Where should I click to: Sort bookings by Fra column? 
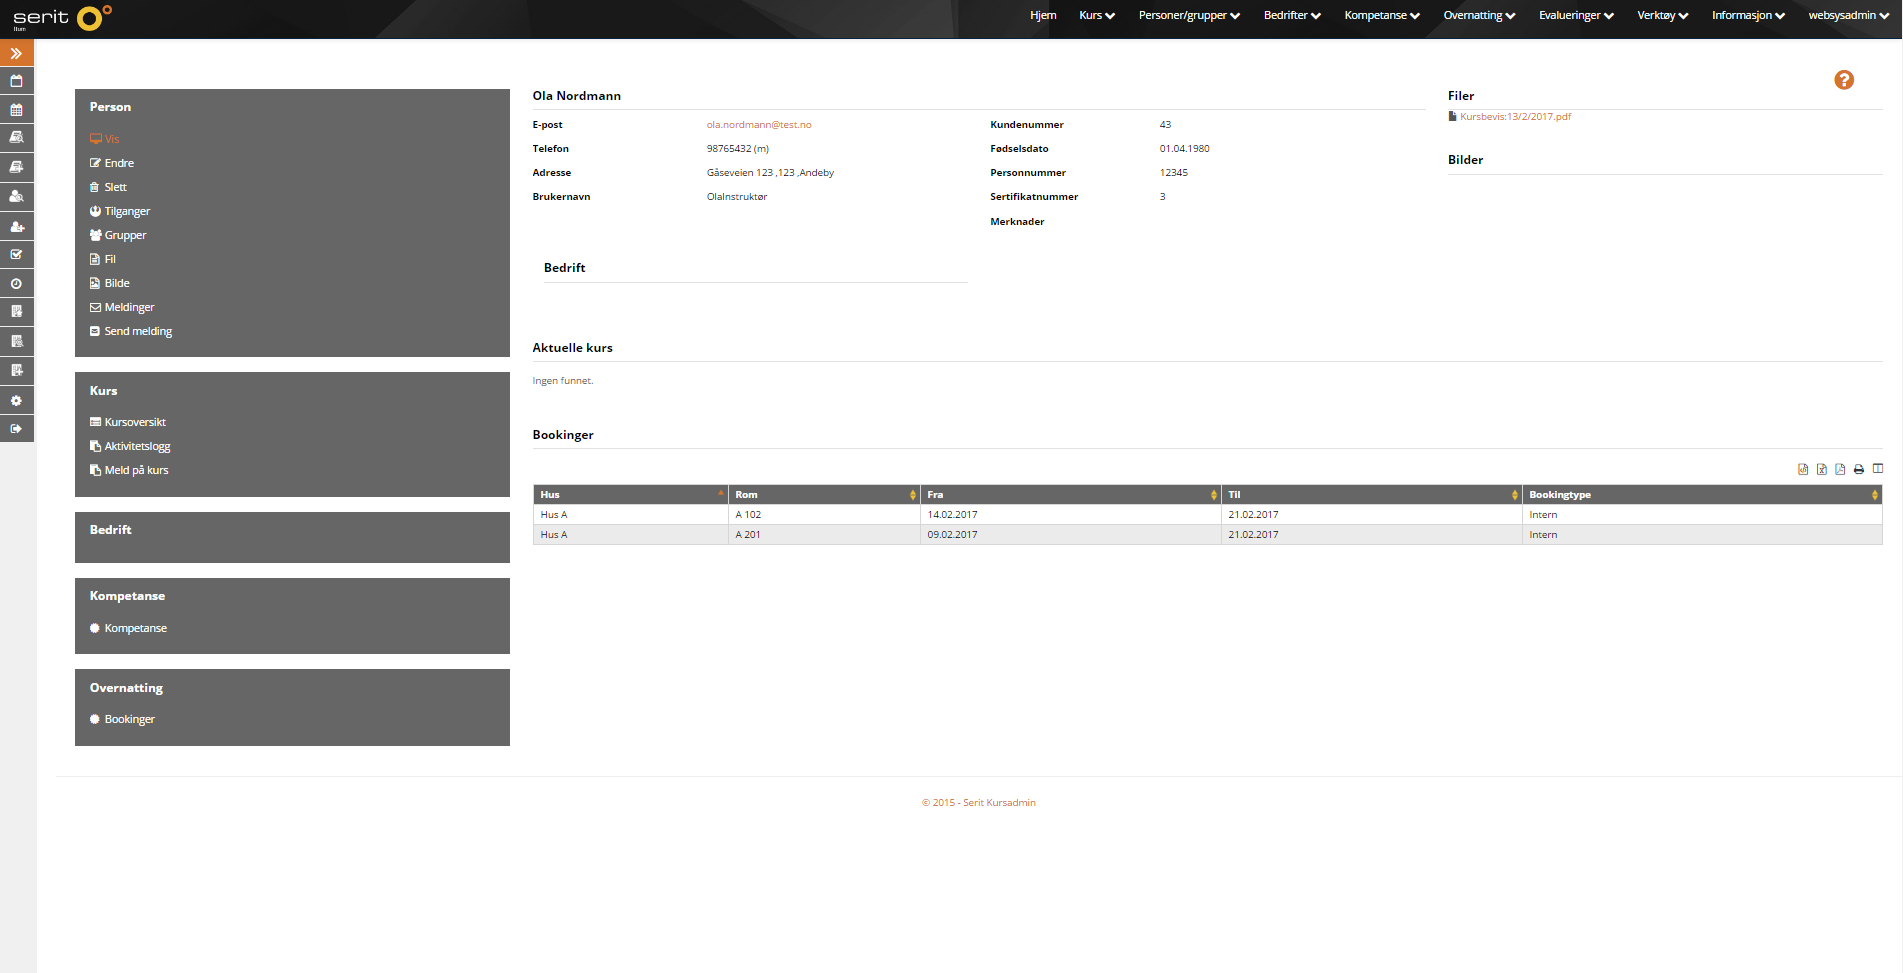click(x=1070, y=495)
